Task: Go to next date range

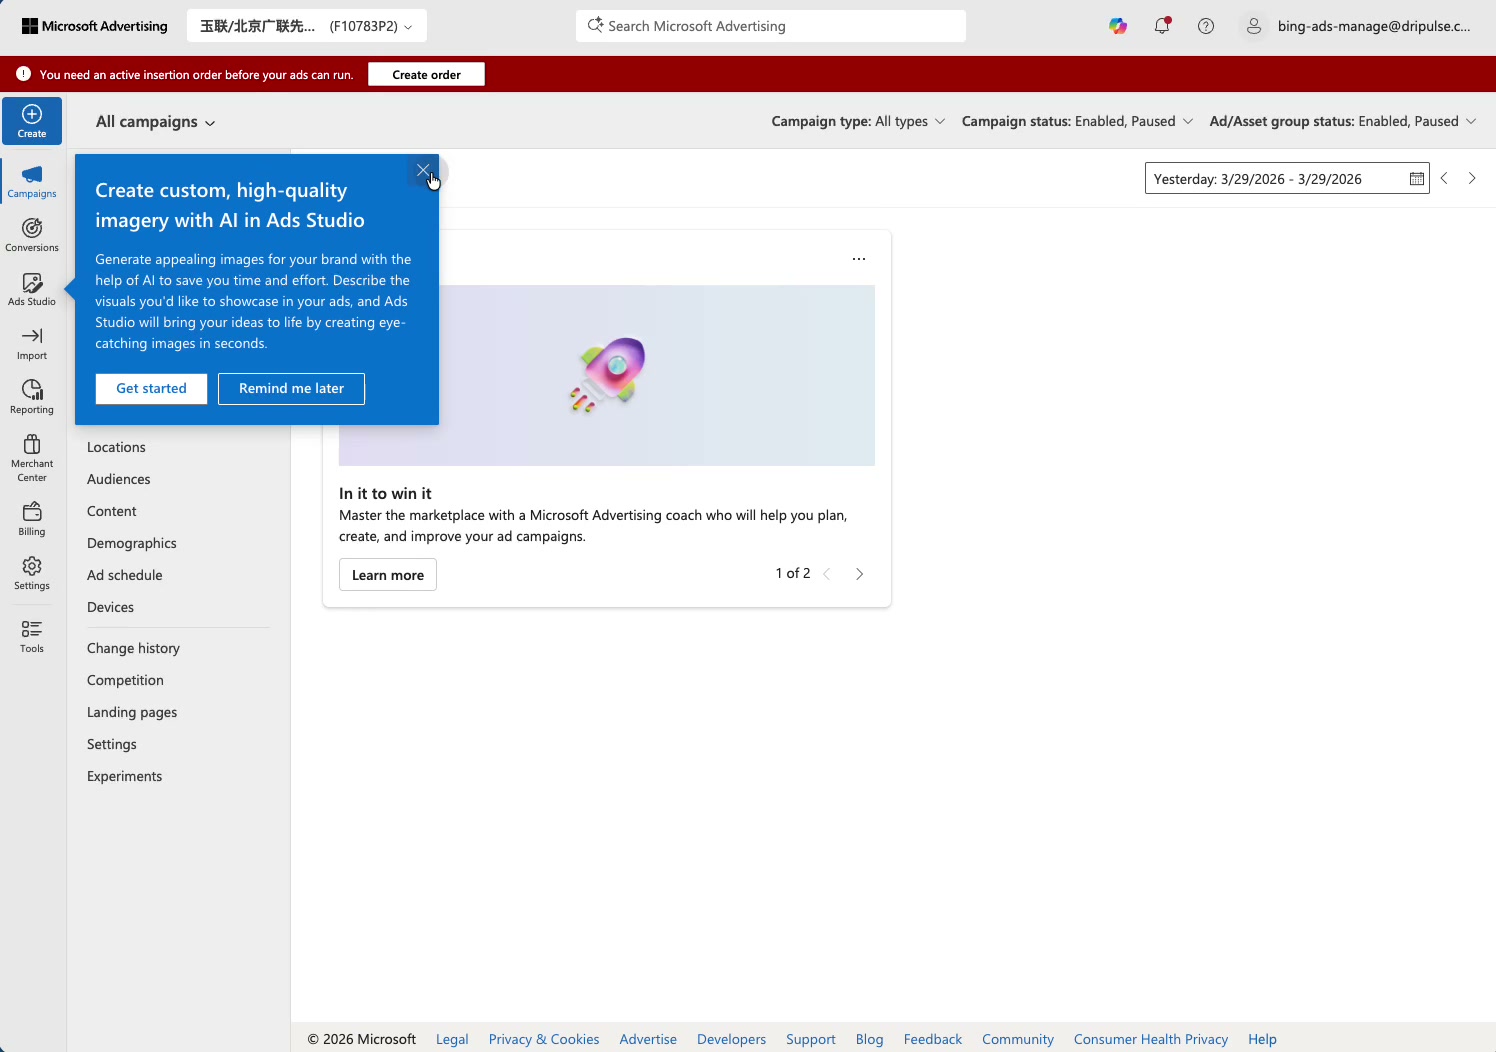Action: (1472, 178)
